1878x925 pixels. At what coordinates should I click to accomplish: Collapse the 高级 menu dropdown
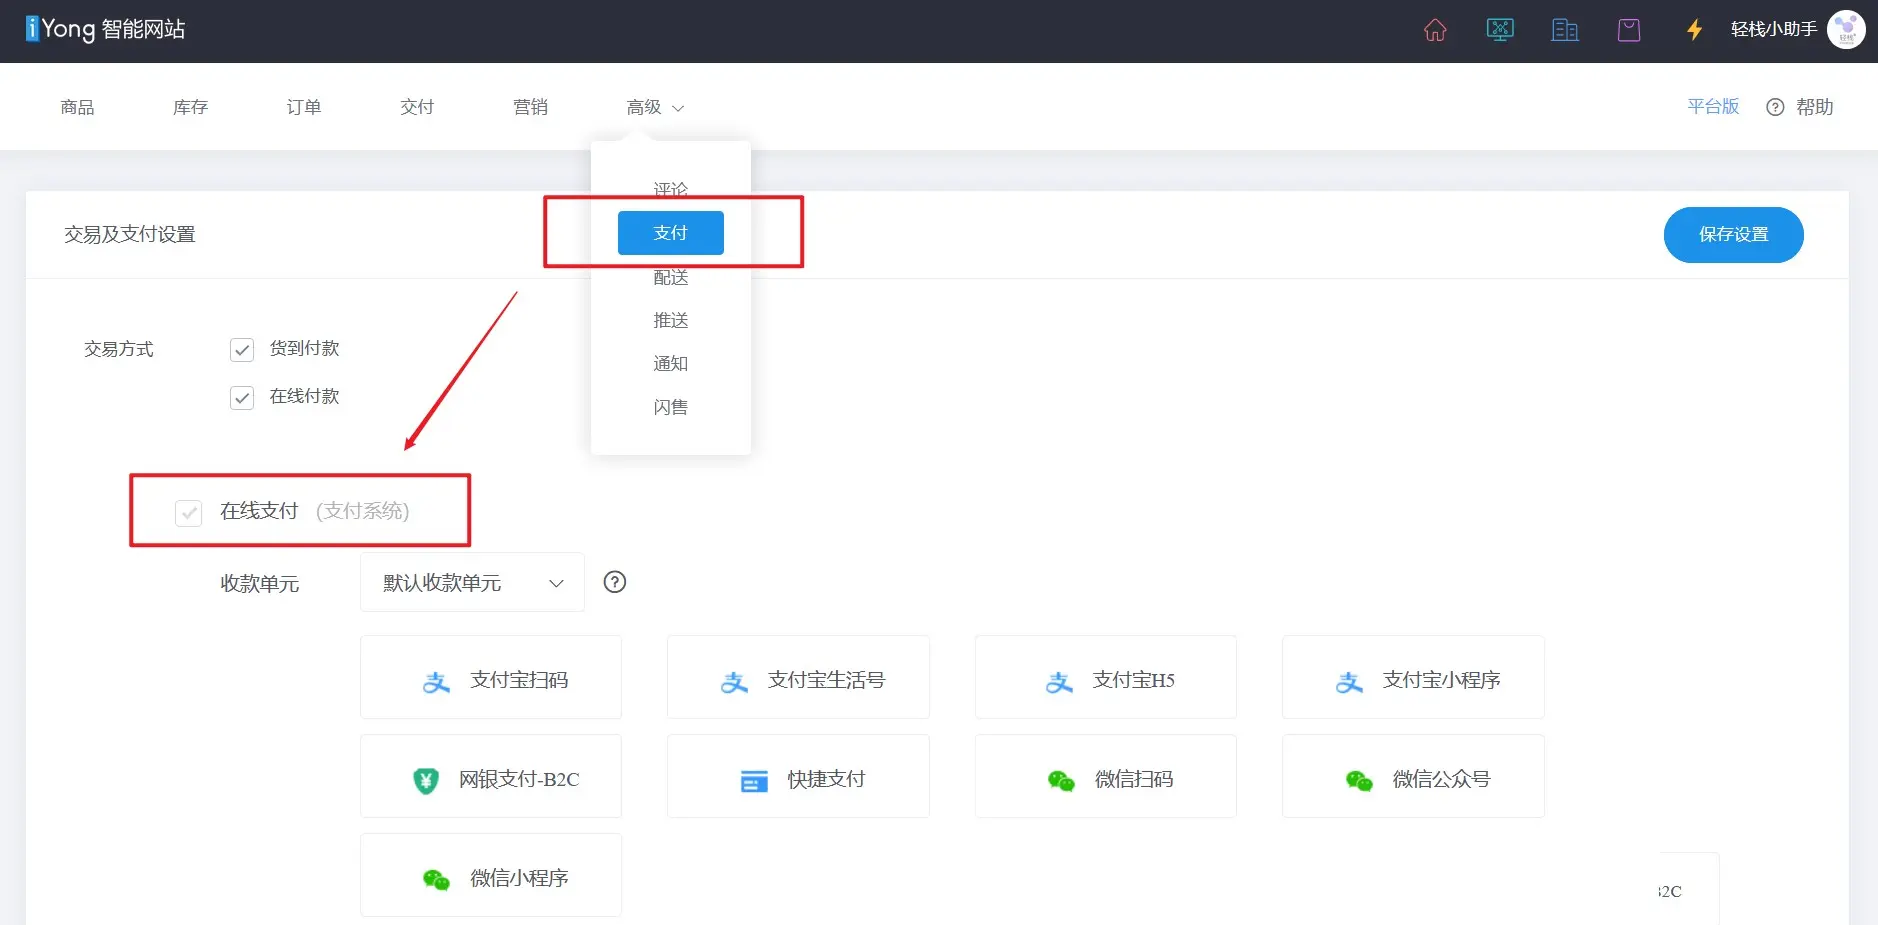click(x=654, y=107)
